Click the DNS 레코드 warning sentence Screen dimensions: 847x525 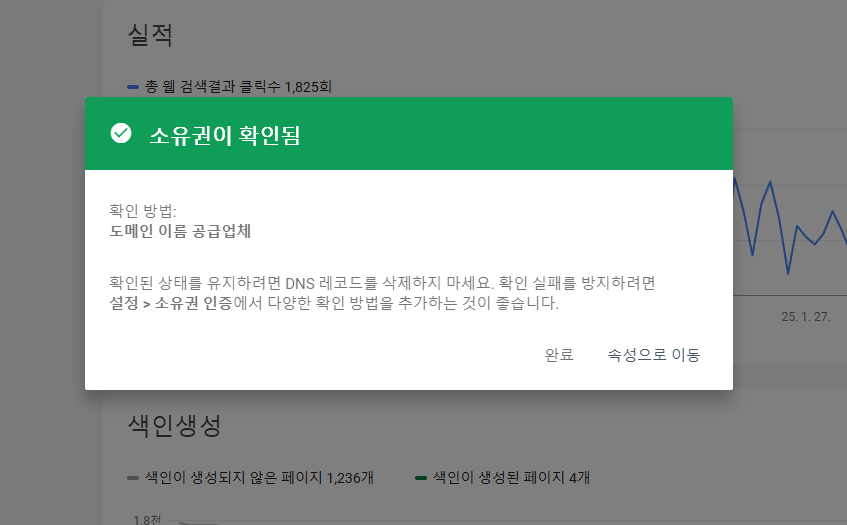pos(382,293)
